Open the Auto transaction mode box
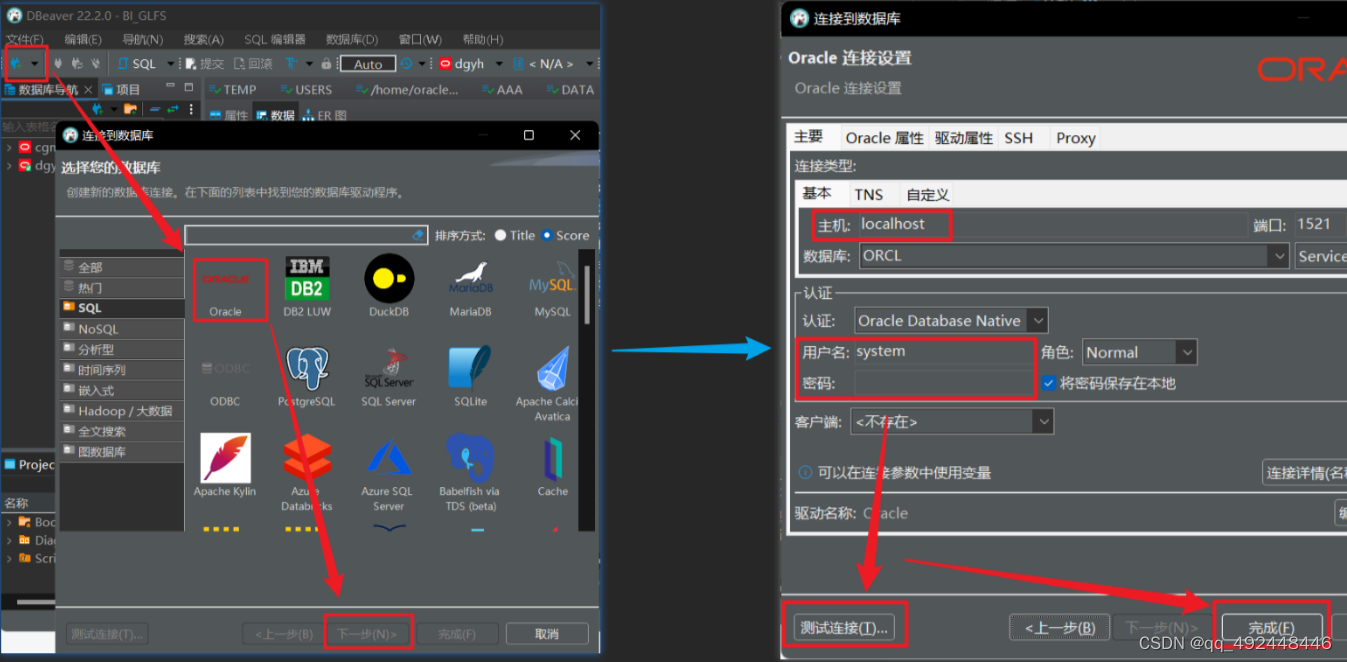Screen dimensions: 1347x662 (x=368, y=64)
